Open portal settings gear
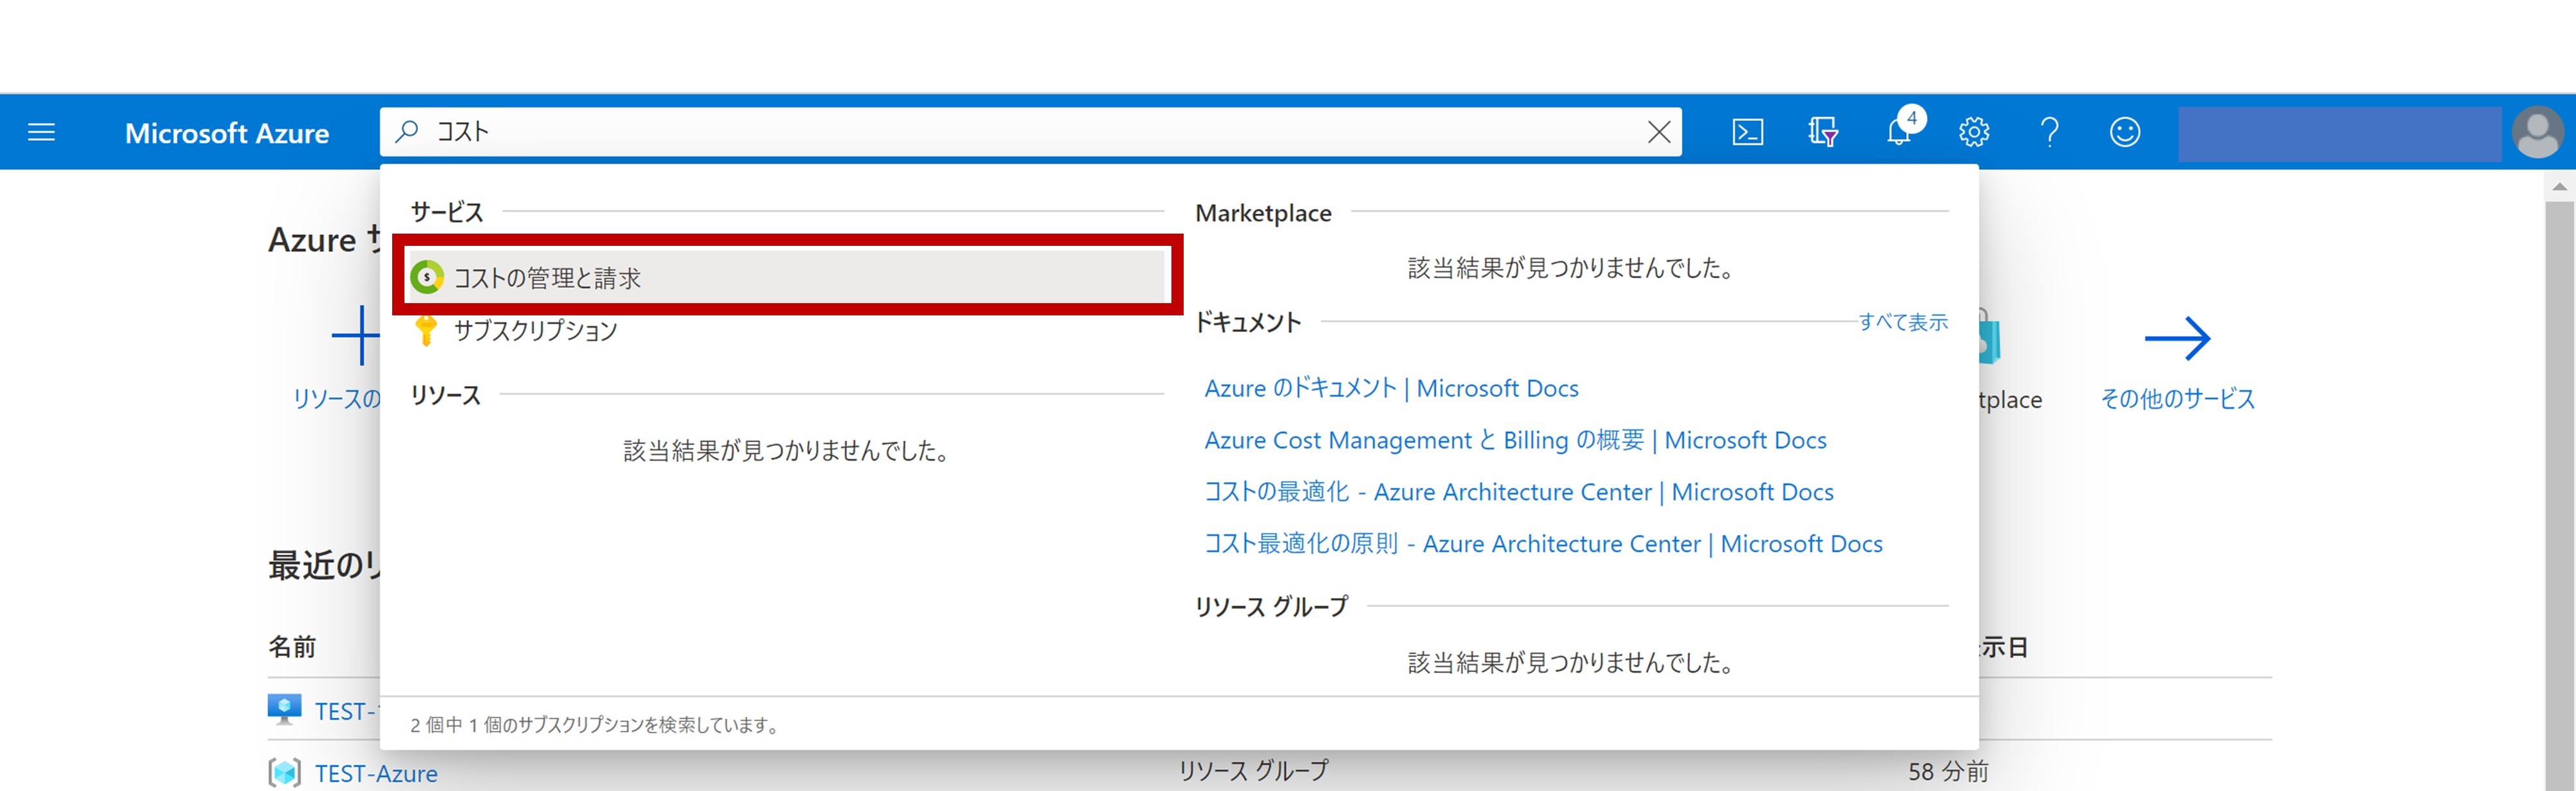The height and width of the screenshot is (791, 2576). coord(1973,132)
